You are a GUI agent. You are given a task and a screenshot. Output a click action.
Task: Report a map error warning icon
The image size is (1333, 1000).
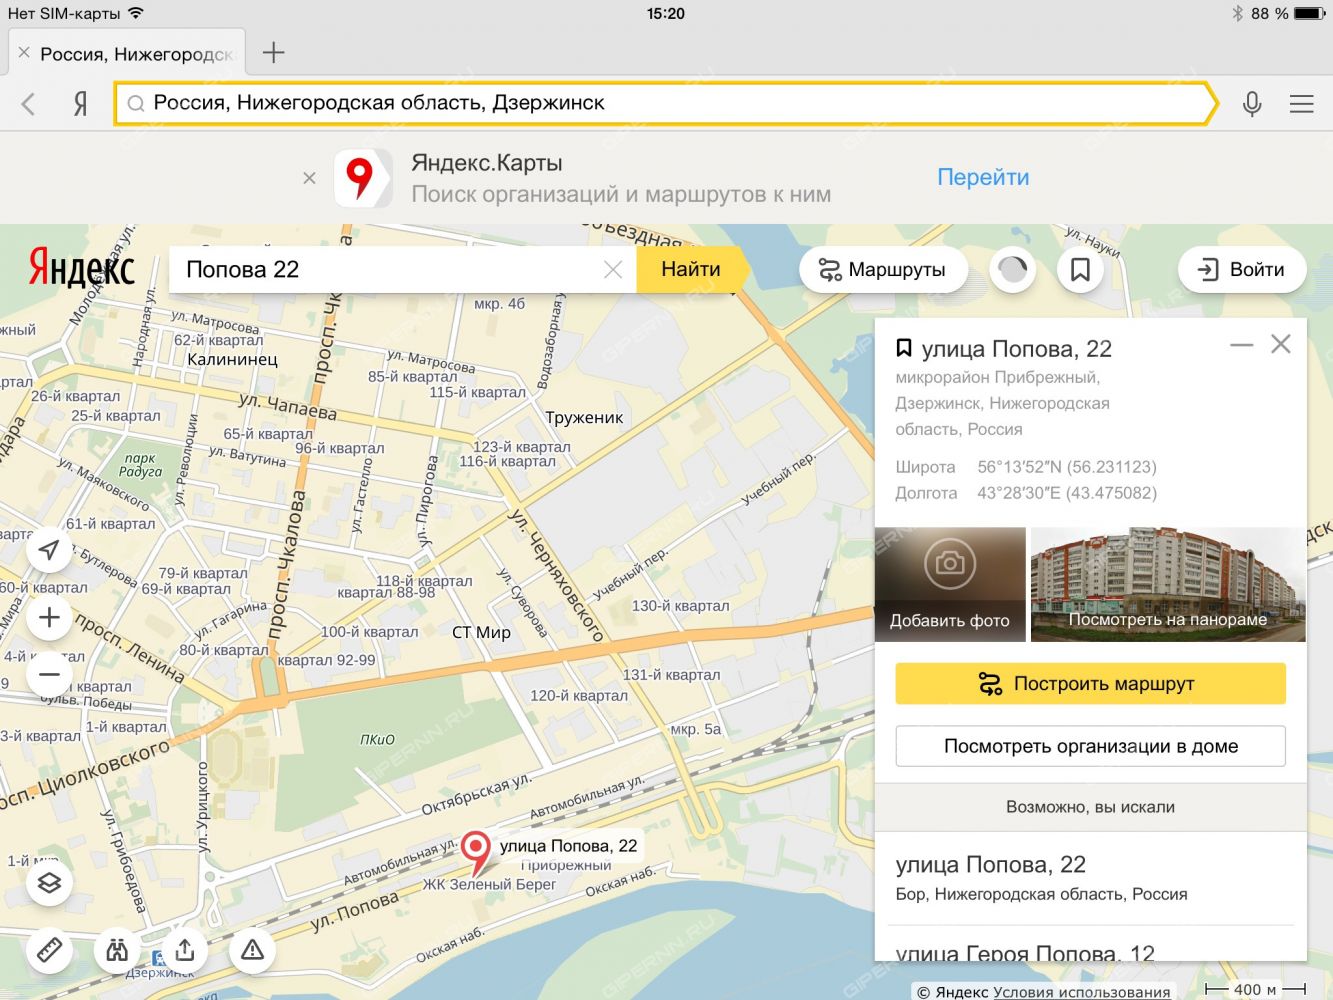point(252,950)
